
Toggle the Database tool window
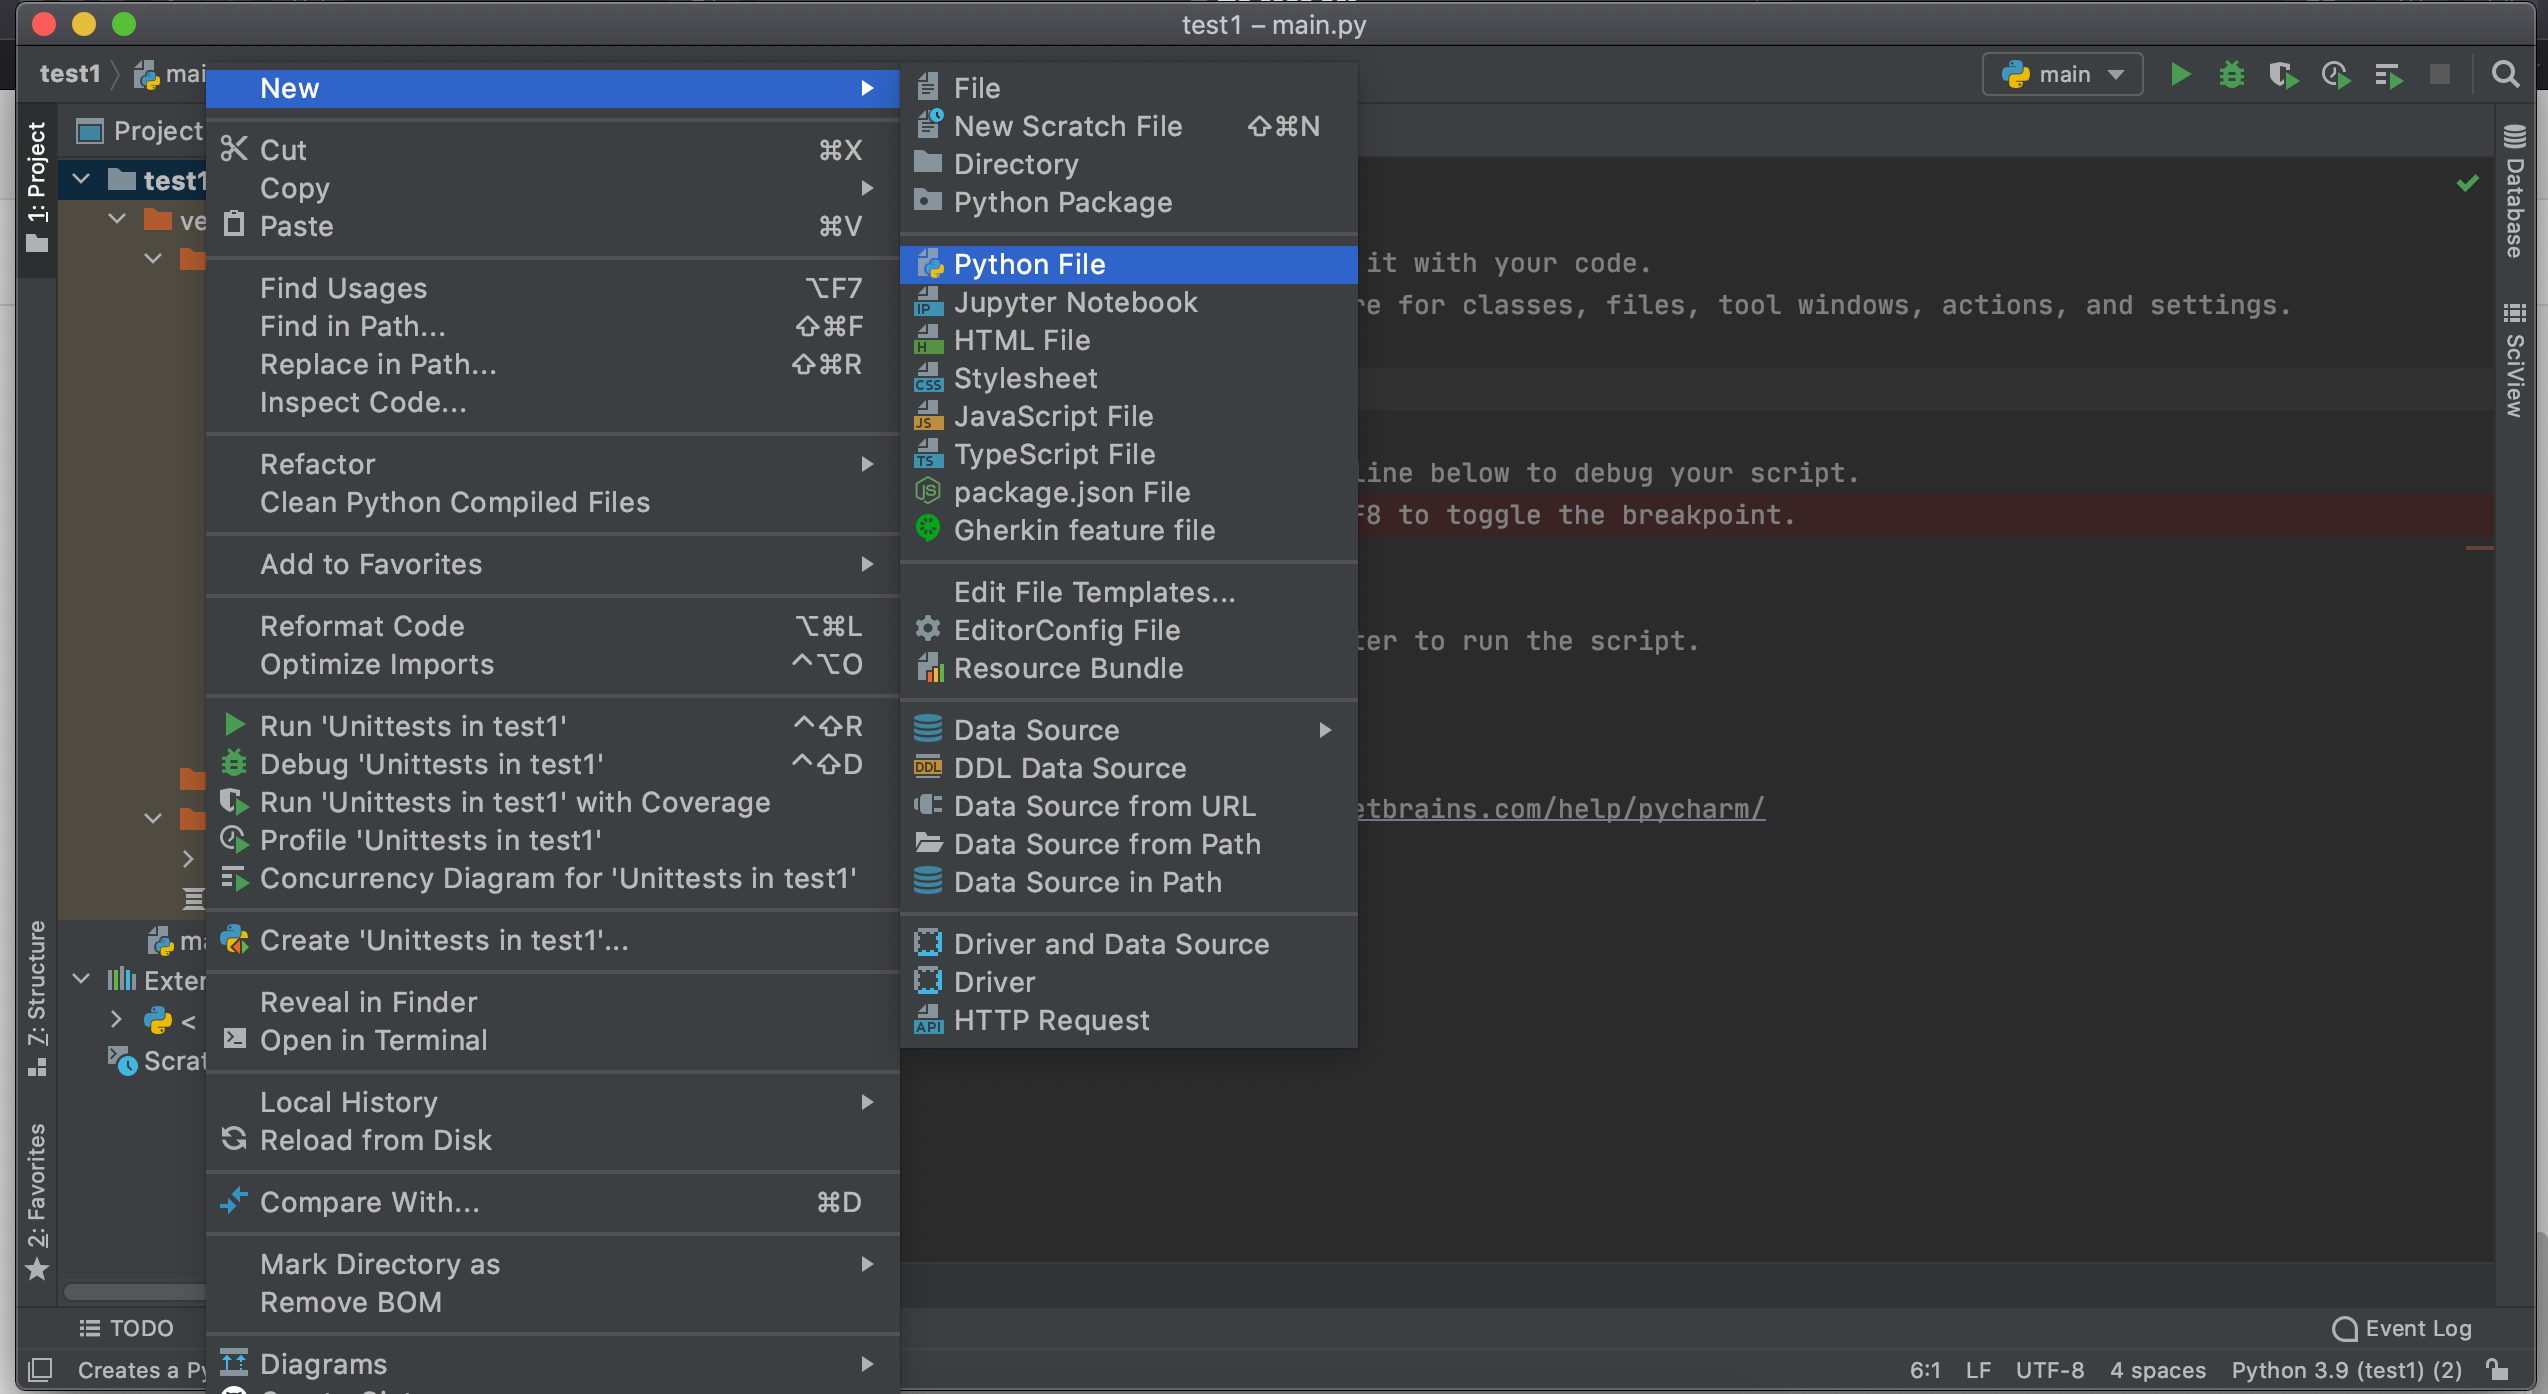click(2514, 192)
